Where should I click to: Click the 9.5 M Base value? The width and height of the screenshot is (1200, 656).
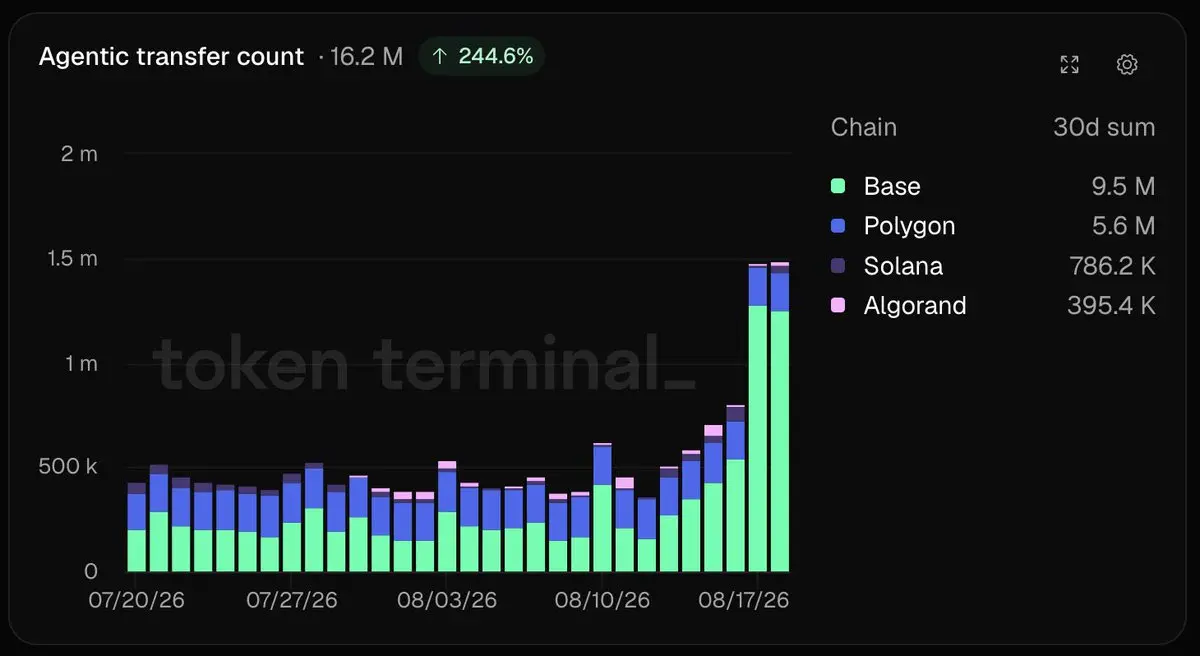coord(1121,186)
